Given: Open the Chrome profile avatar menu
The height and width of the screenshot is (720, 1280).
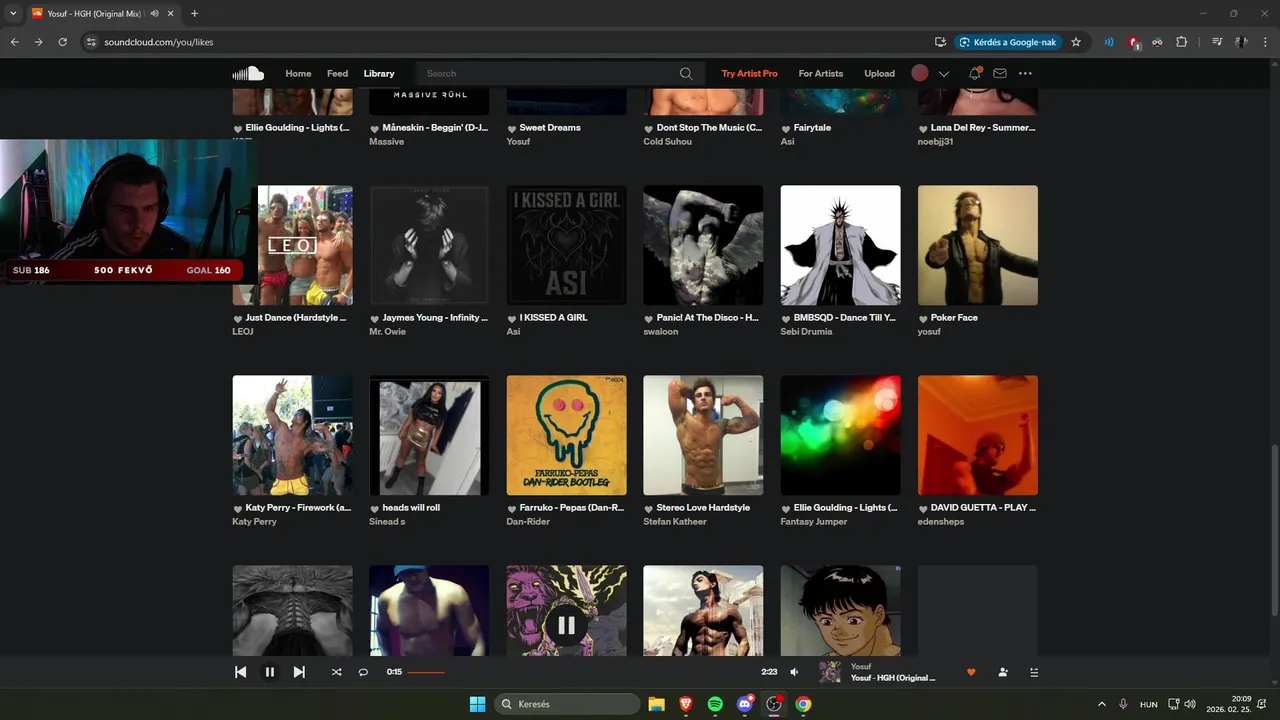Looking at the screenshot, I should [x=1241, y=42].
